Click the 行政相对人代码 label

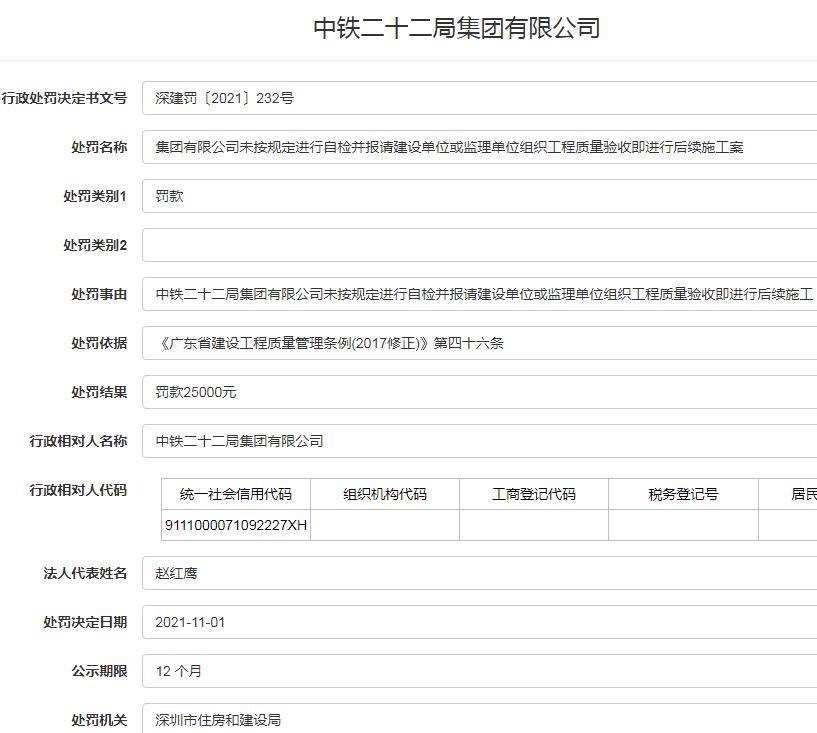pos(78,490)
